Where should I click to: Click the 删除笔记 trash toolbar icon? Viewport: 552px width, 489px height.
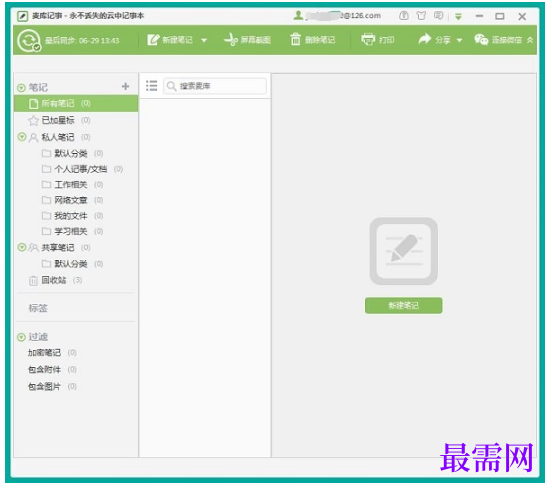pos(296,39)
